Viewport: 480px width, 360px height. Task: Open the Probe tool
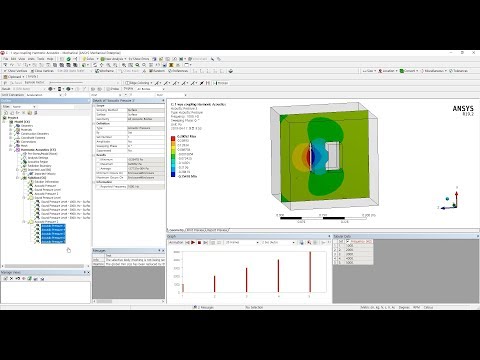(113, 89)
